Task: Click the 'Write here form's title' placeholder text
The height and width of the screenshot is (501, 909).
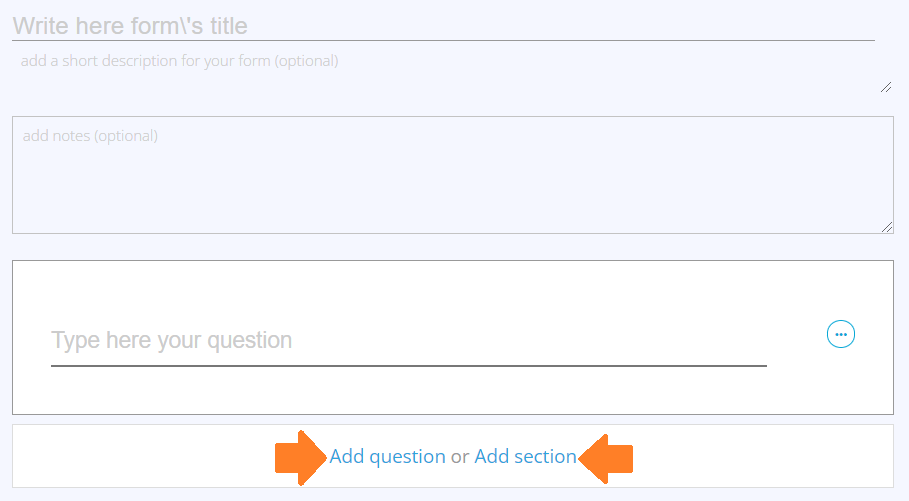Action: click(x=130, y=26)
